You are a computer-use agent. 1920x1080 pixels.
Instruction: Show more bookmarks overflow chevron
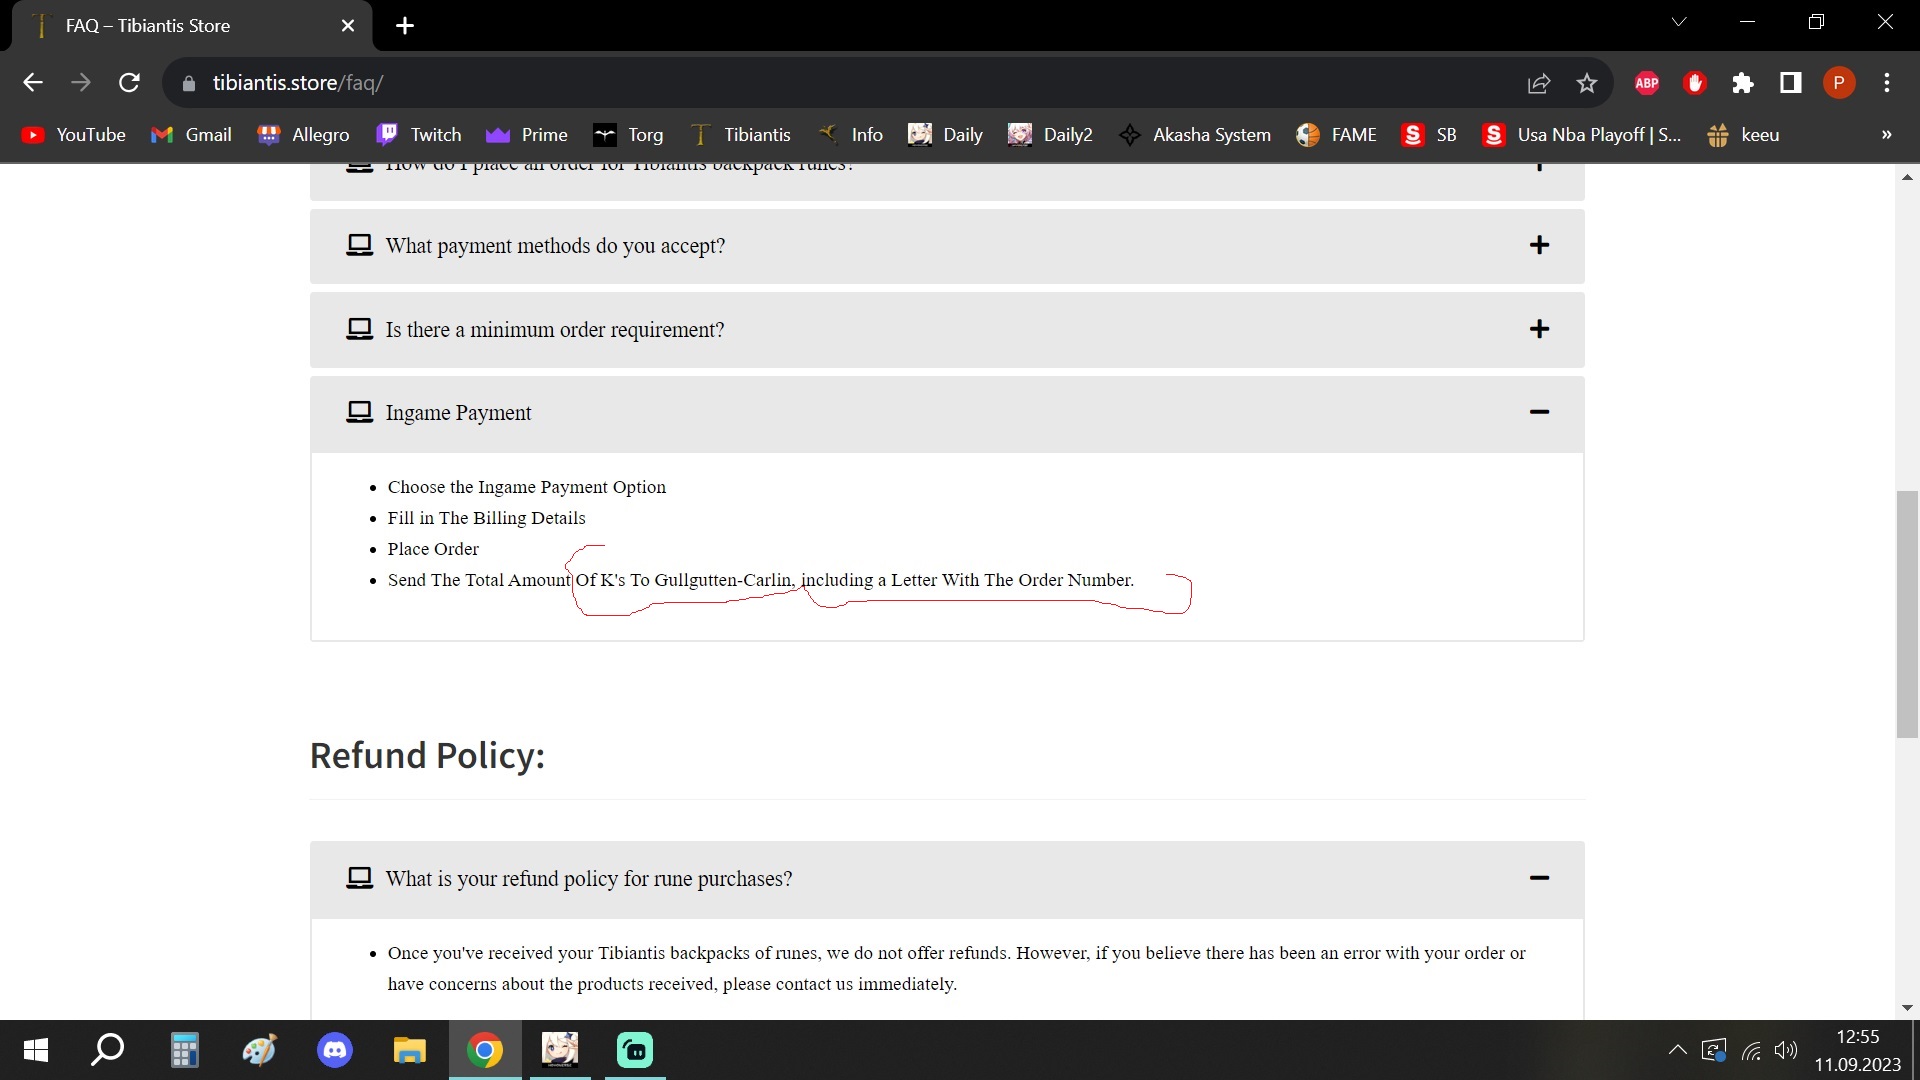(x=1886, y=135)
